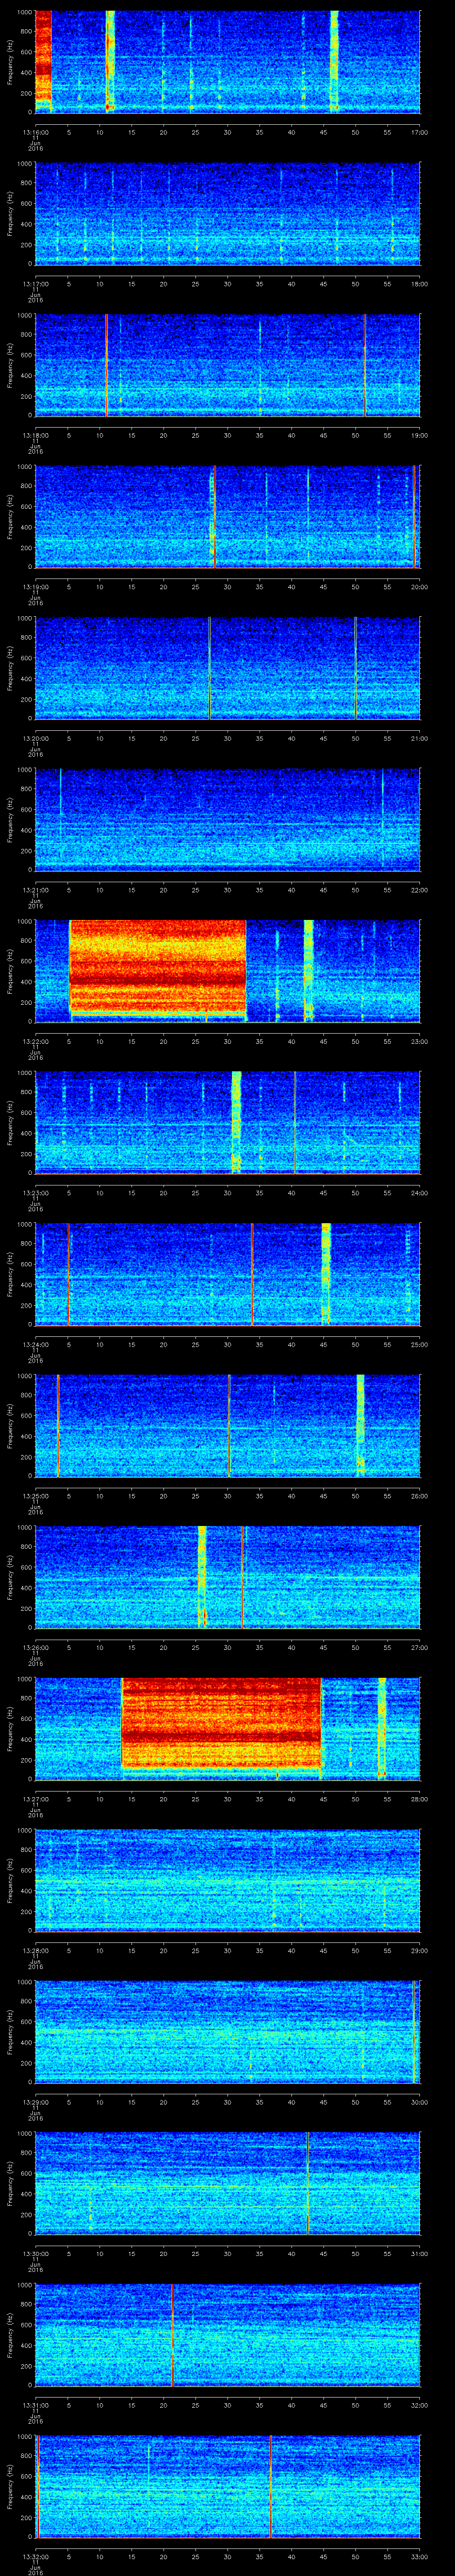Click the '13:28:00' time axis label
This screenshot has height=2576, width=455.
pos(35,1950)
